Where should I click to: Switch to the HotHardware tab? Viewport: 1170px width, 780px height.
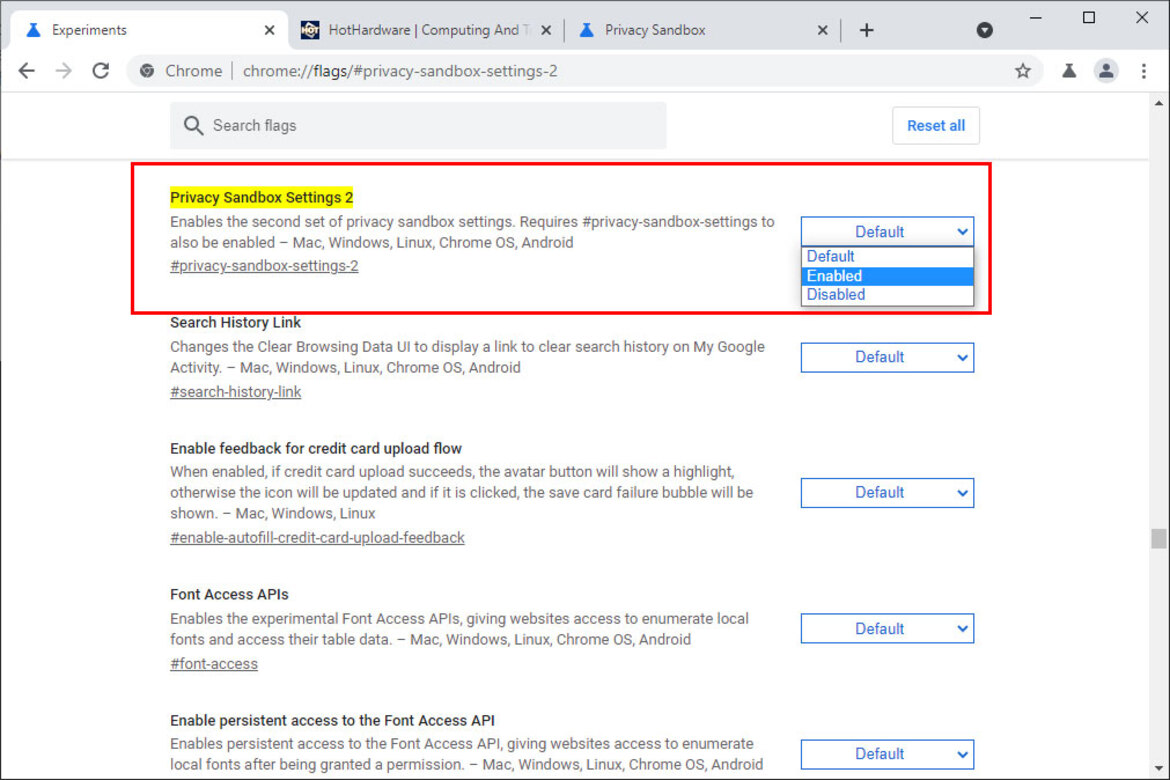click(425, 30)
